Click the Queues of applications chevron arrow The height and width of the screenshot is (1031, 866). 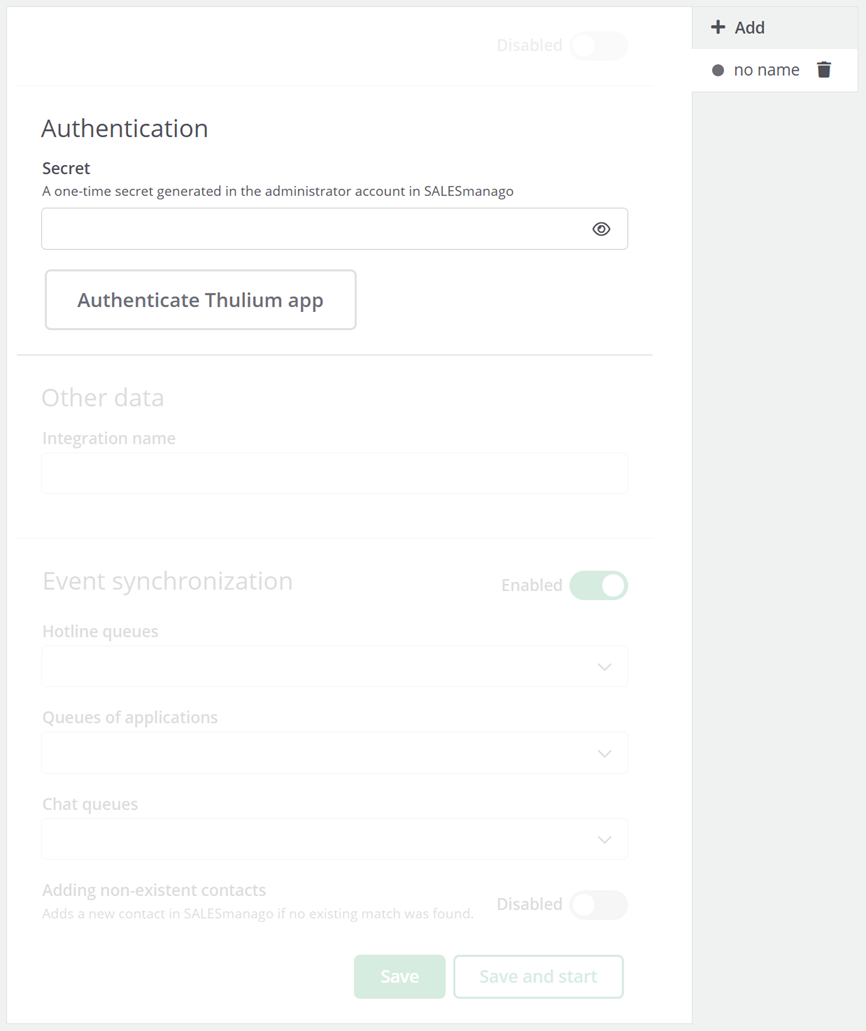point(604,754)
